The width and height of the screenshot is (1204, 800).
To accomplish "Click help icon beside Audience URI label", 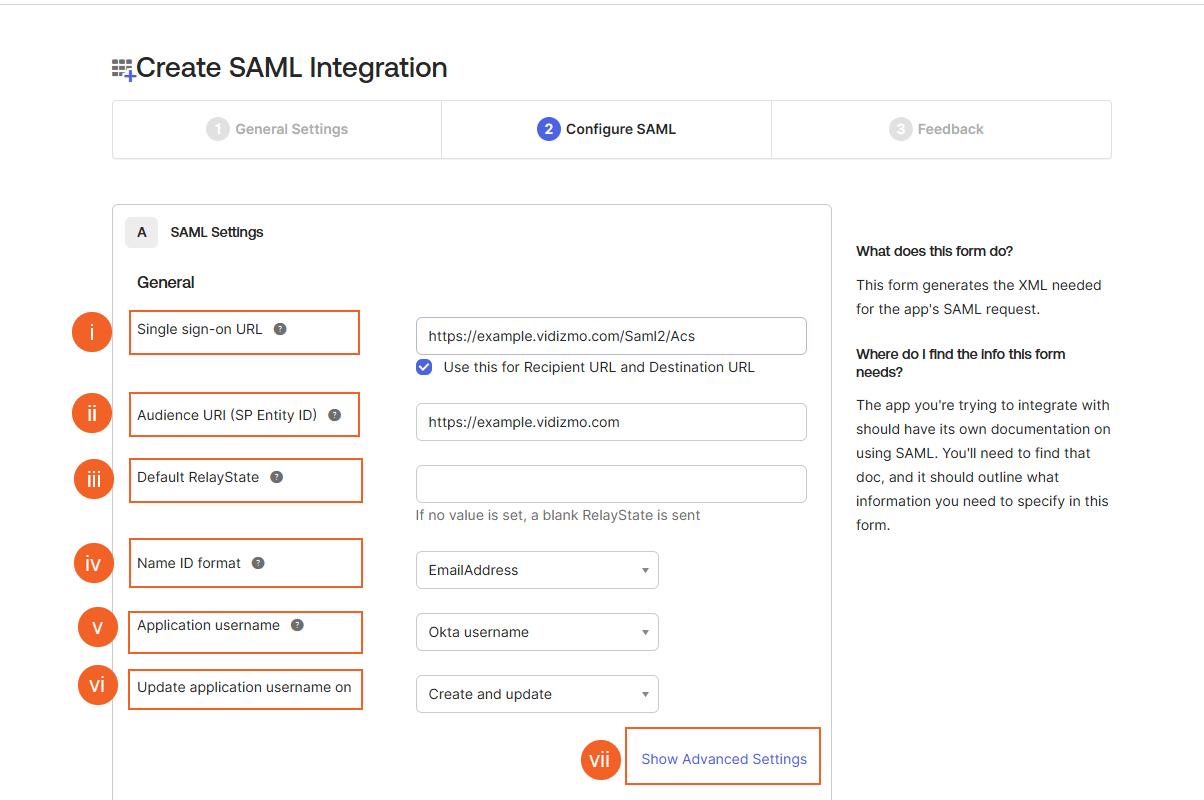I will pos(334,415).
